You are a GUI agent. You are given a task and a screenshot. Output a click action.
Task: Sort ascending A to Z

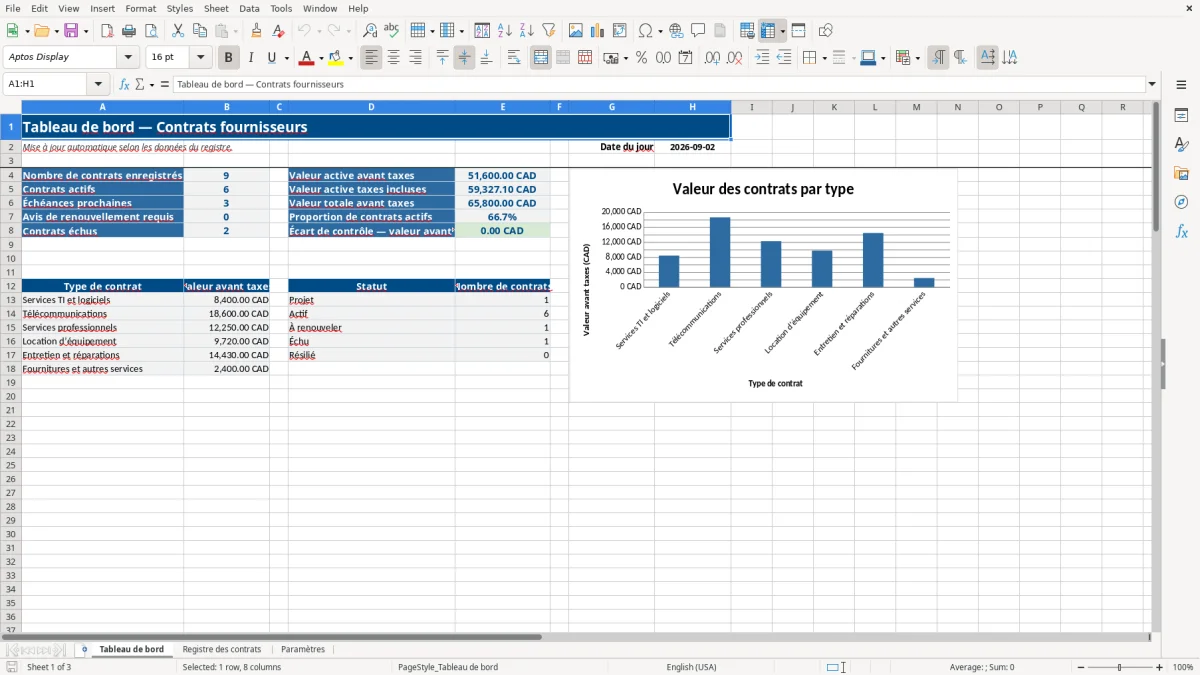pyautogui.click(x=504, y=31)
